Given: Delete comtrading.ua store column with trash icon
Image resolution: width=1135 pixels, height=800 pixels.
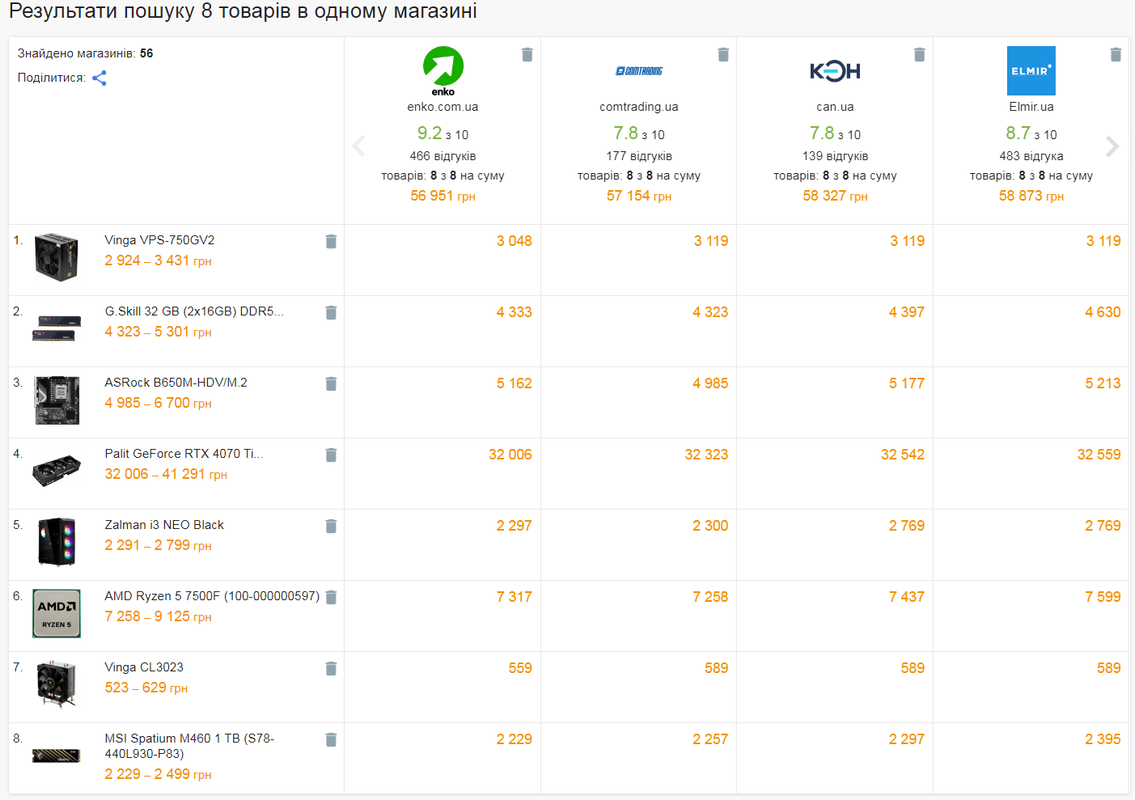Looking at the screenshot, I should click(723, 54).
